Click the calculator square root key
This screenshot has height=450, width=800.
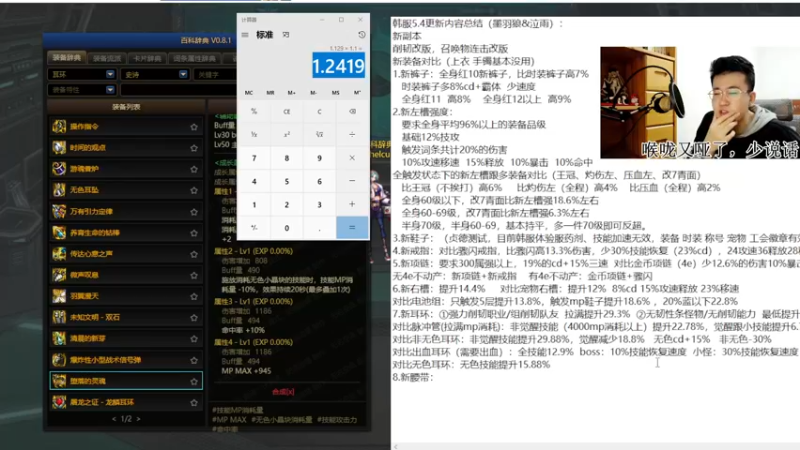[x=319, y=135]
